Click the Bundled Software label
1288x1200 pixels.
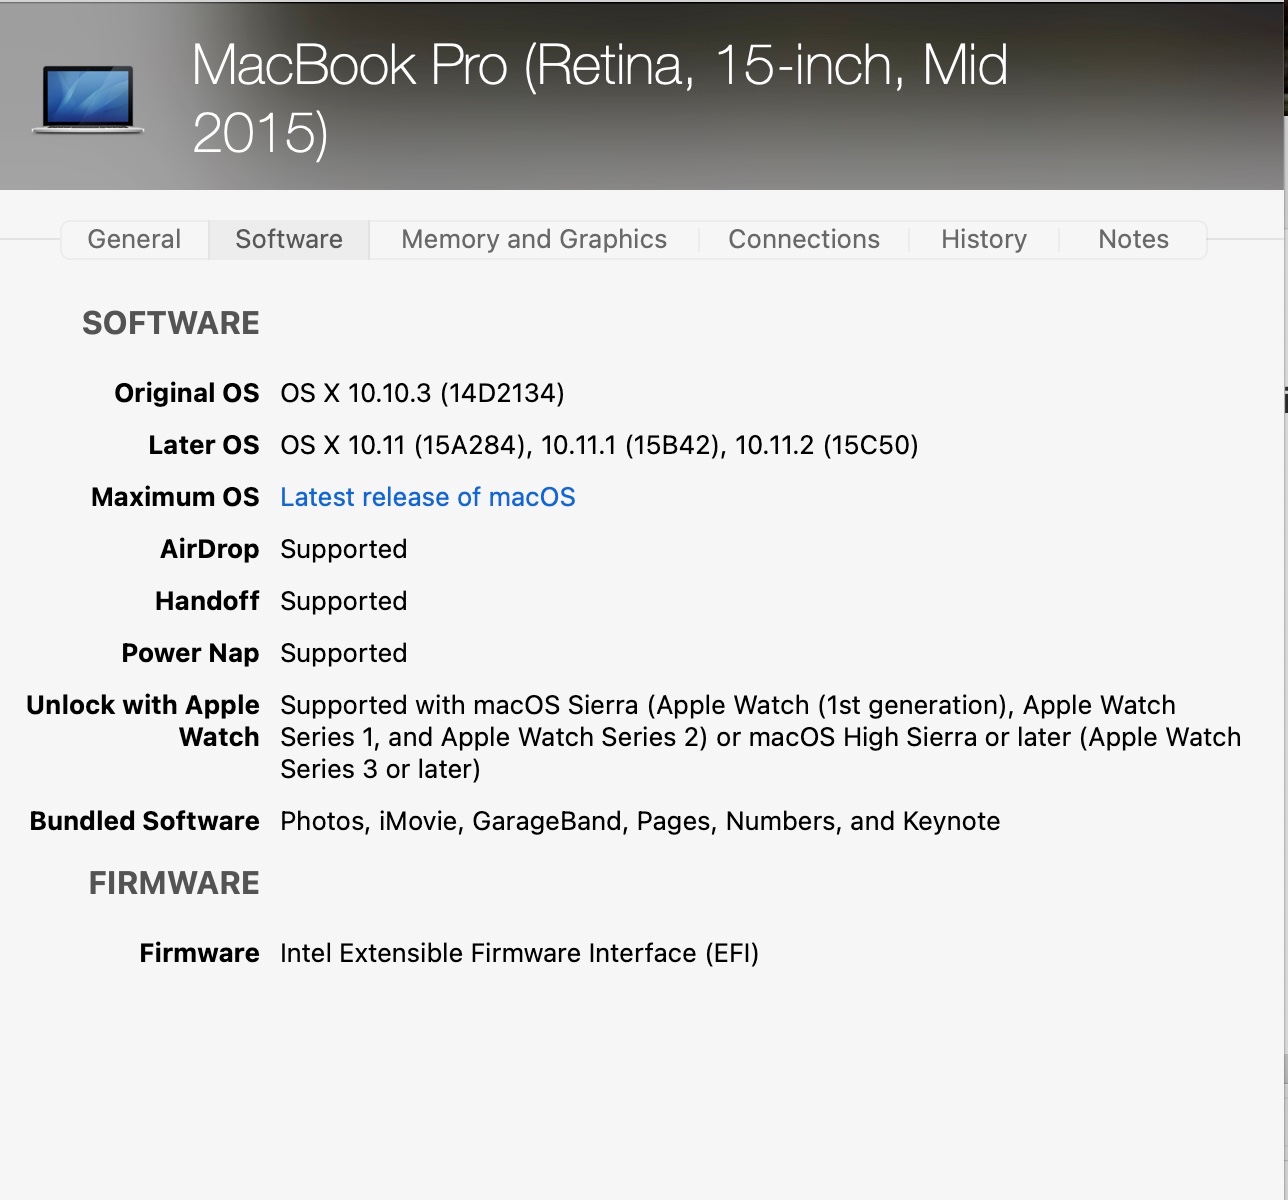145,821
